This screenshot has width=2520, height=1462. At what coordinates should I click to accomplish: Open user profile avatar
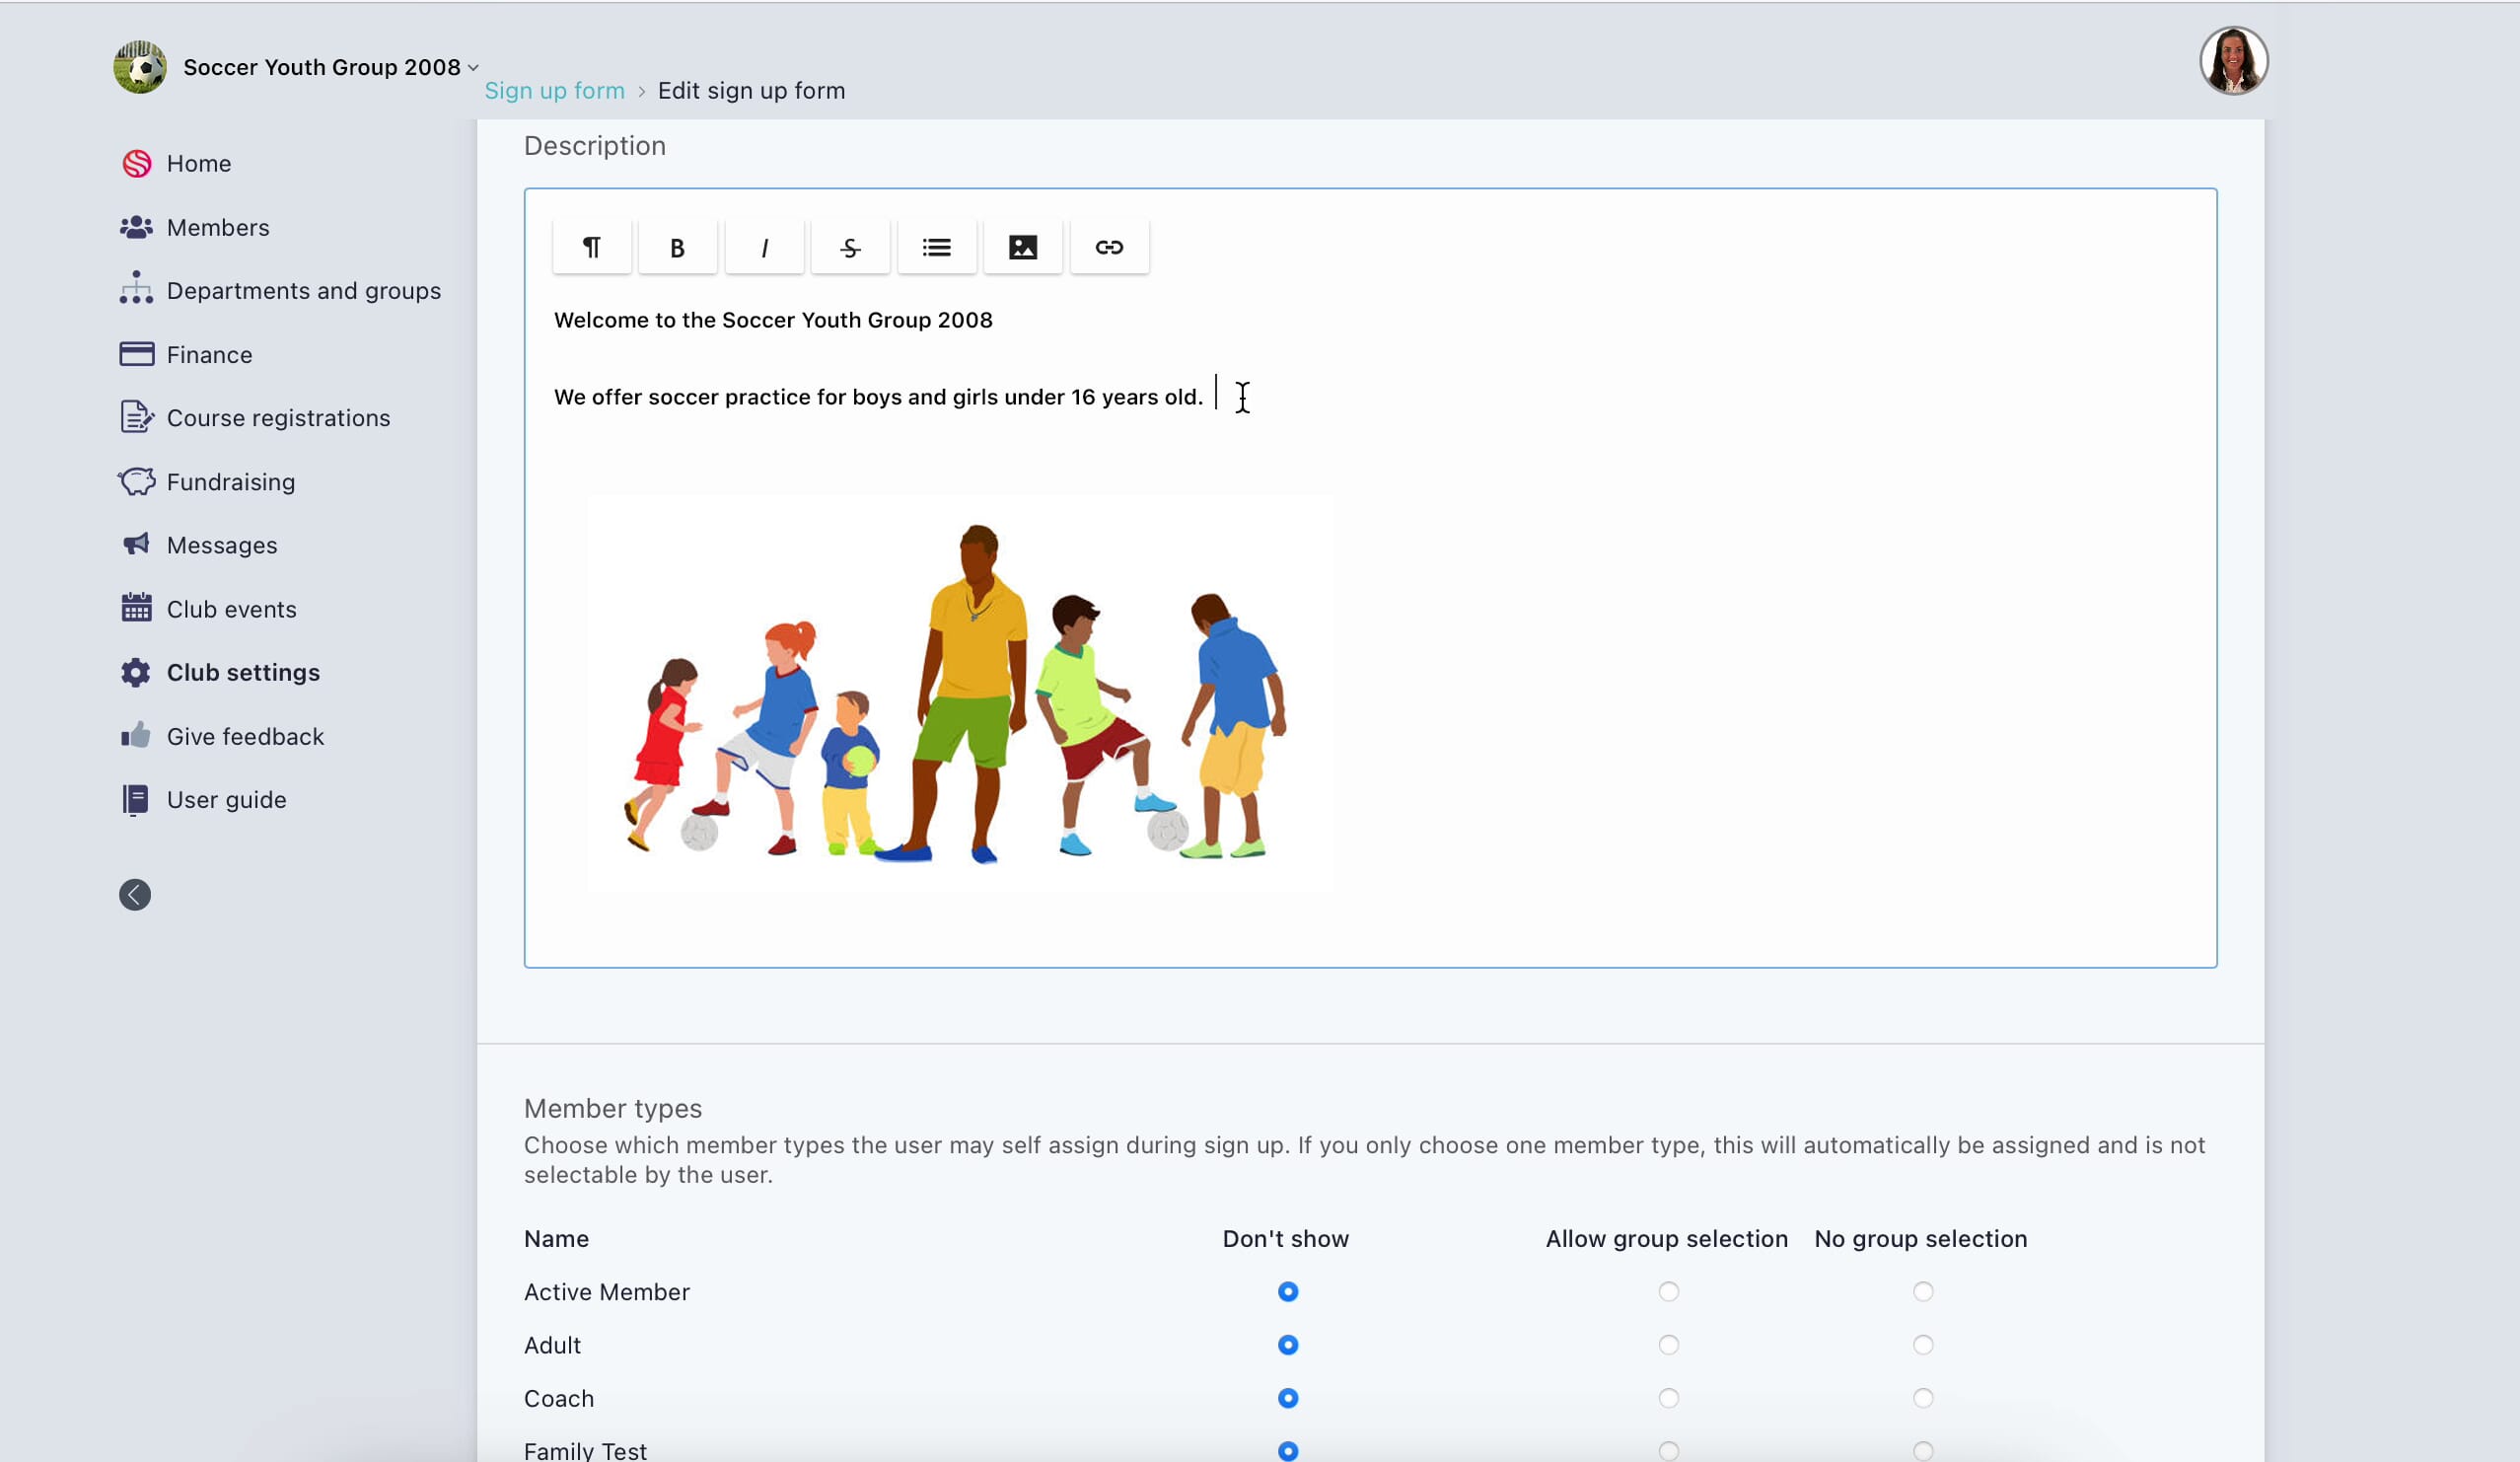pyautogui.click(x=2233, y=61)
